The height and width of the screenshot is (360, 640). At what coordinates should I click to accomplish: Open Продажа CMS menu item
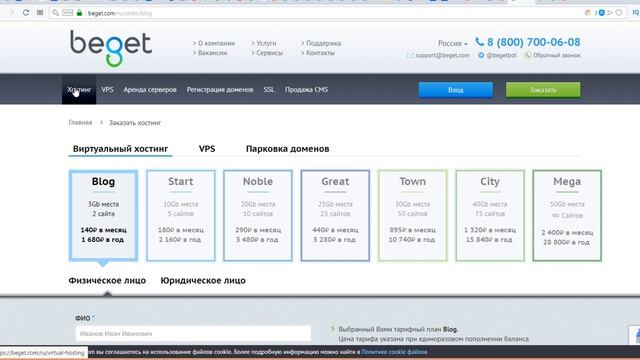pos(307,89)
